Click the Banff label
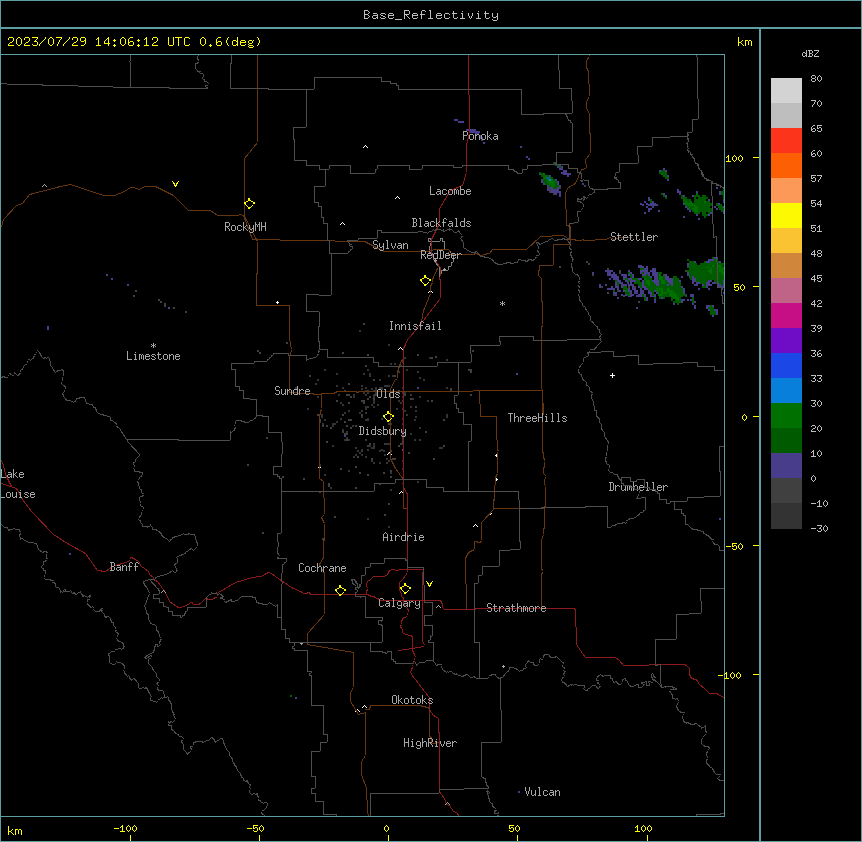 point(124,567)
